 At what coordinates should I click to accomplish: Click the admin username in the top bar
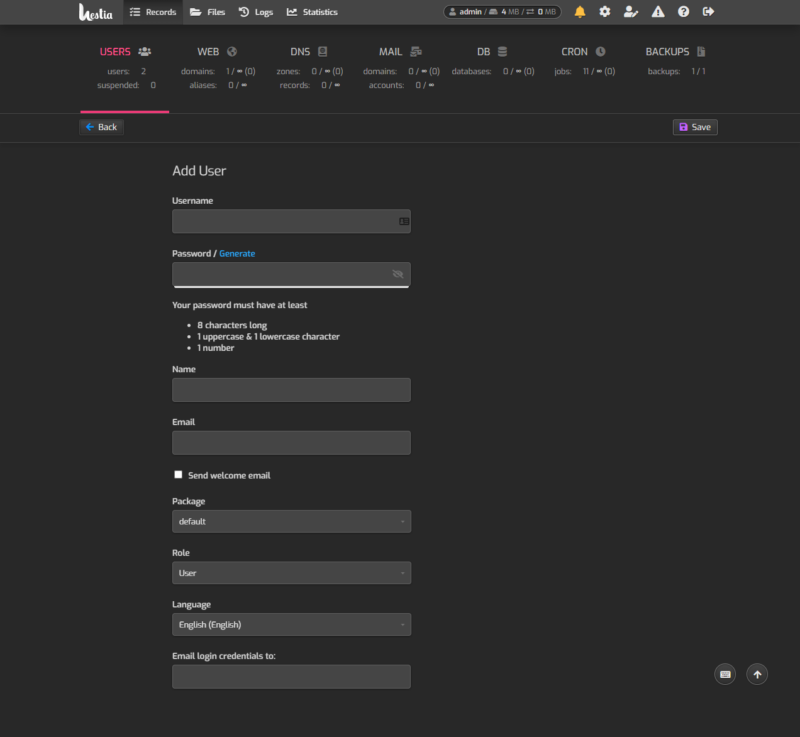pos(470,12)
